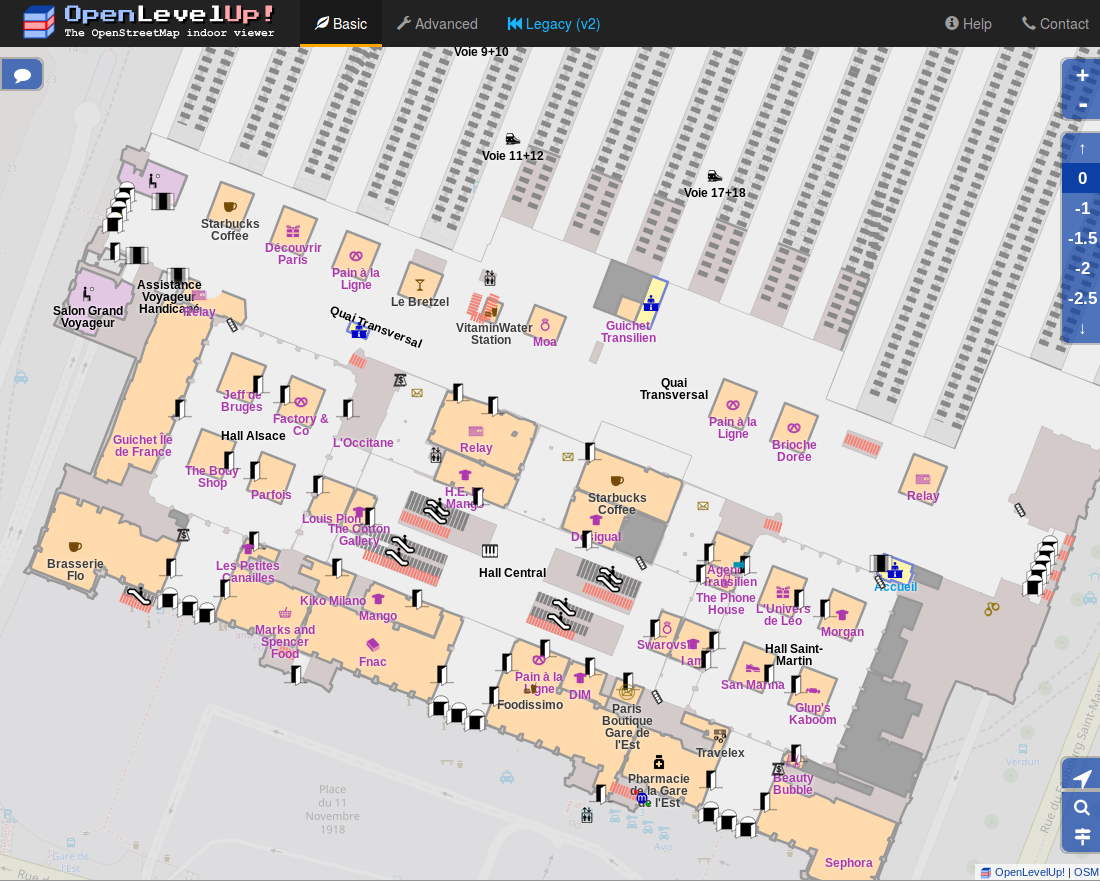Screen dimensions: 1100x881
Task: Switch to the Advanced tab
Action: [437, 24]
